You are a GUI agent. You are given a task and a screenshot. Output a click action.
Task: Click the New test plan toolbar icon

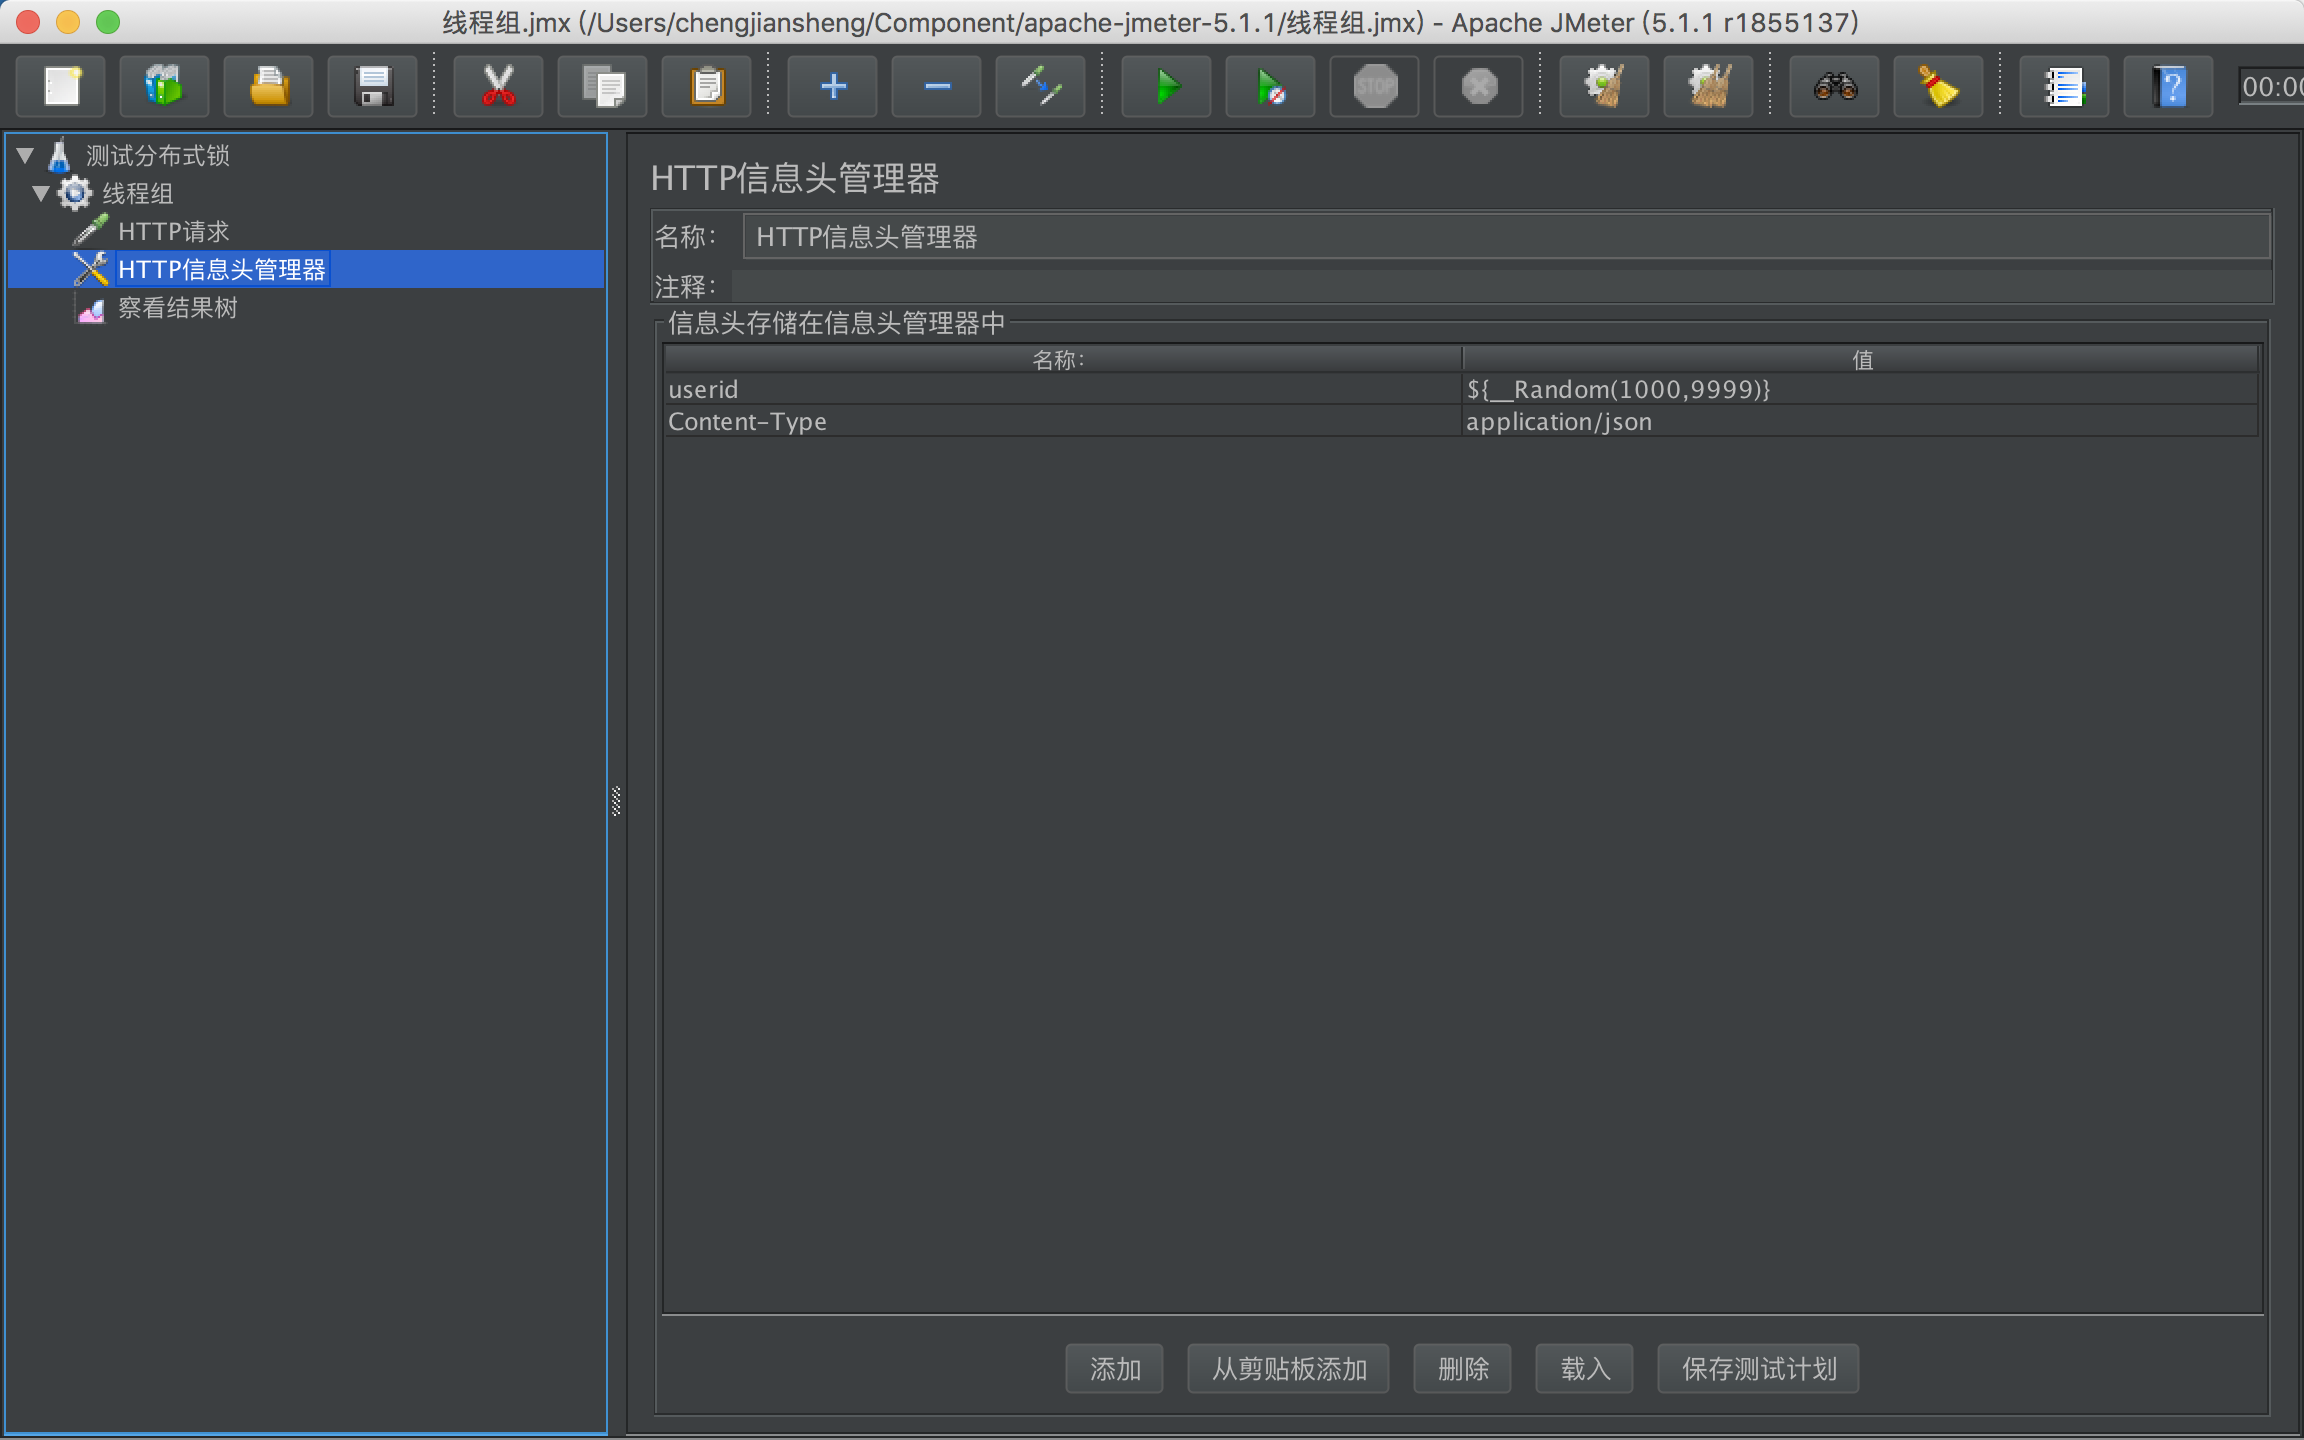(x=62, y=87)
